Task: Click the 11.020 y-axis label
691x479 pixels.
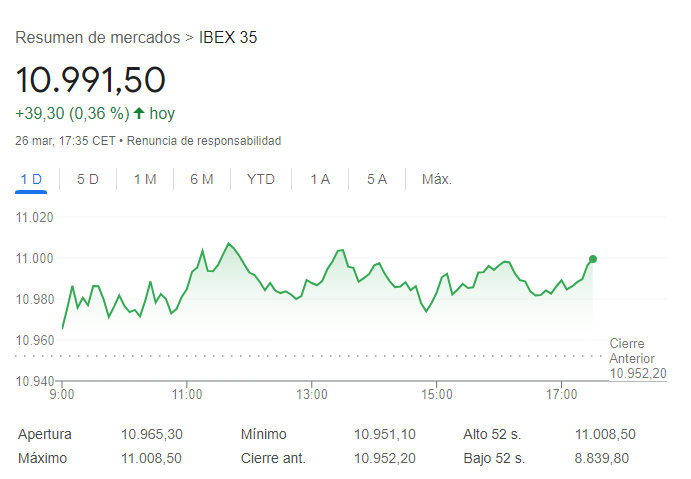Action: pos(34,217)
